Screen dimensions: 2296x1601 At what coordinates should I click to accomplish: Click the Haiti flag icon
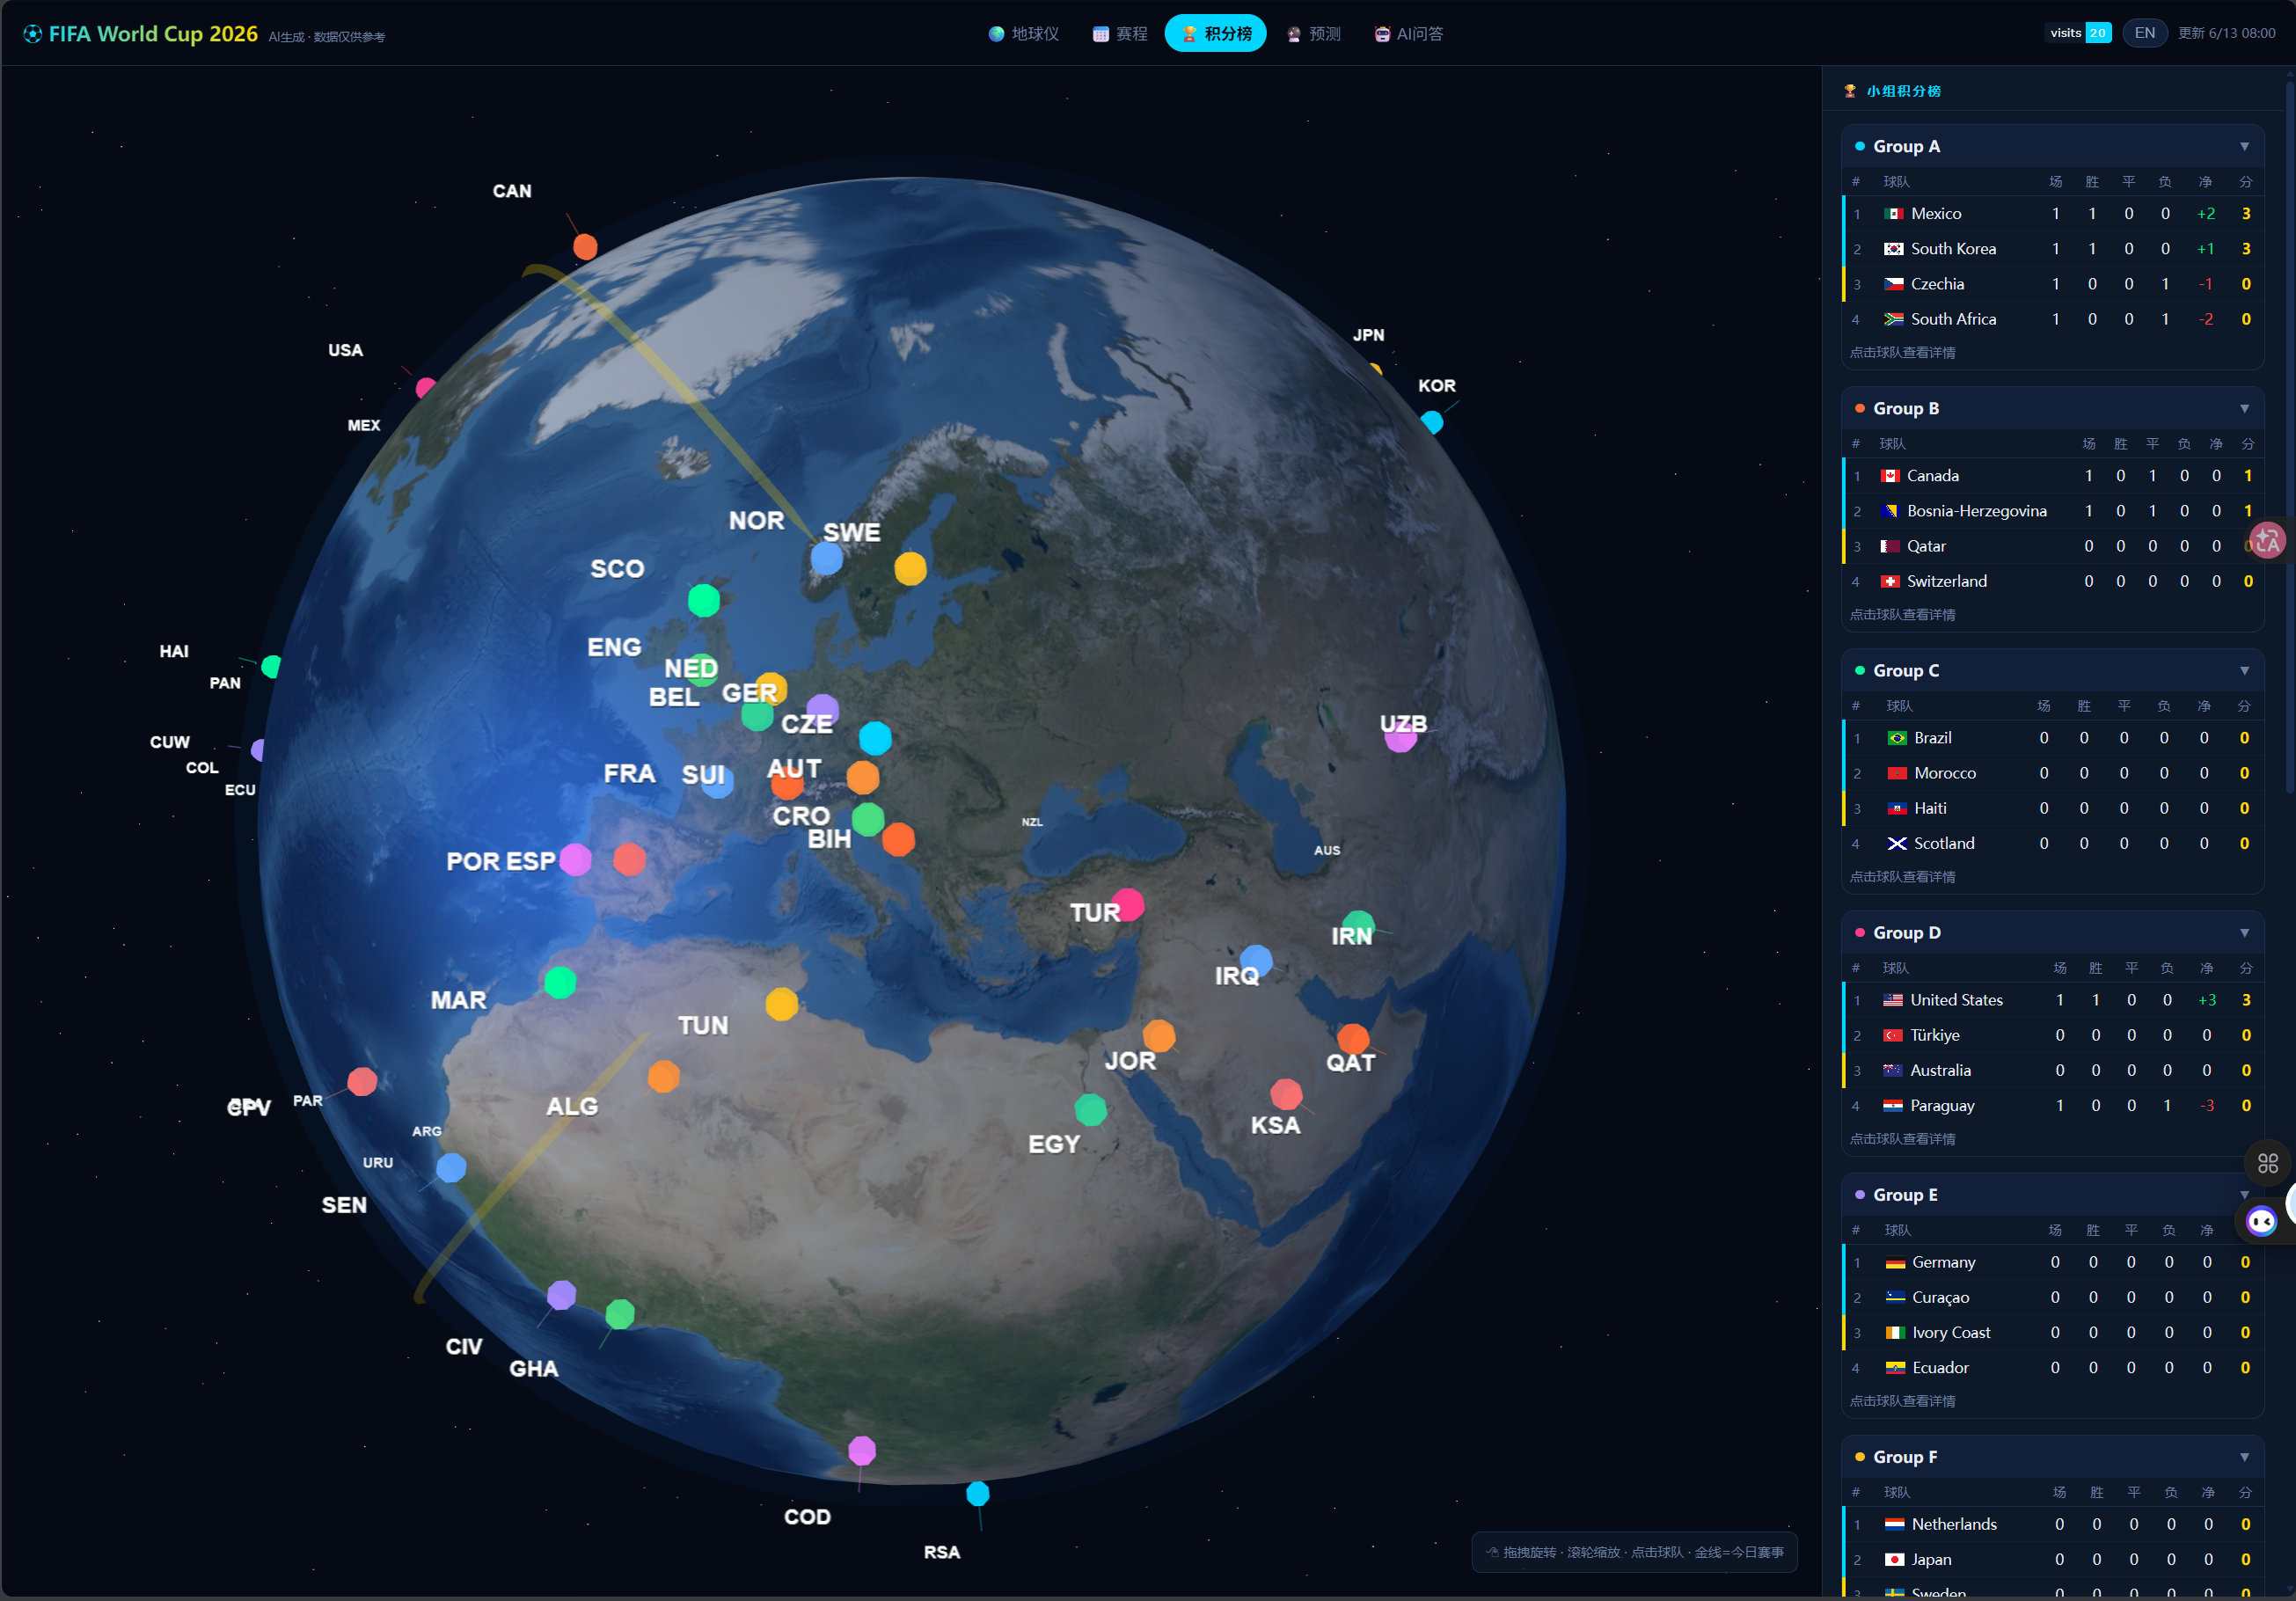1896,808
